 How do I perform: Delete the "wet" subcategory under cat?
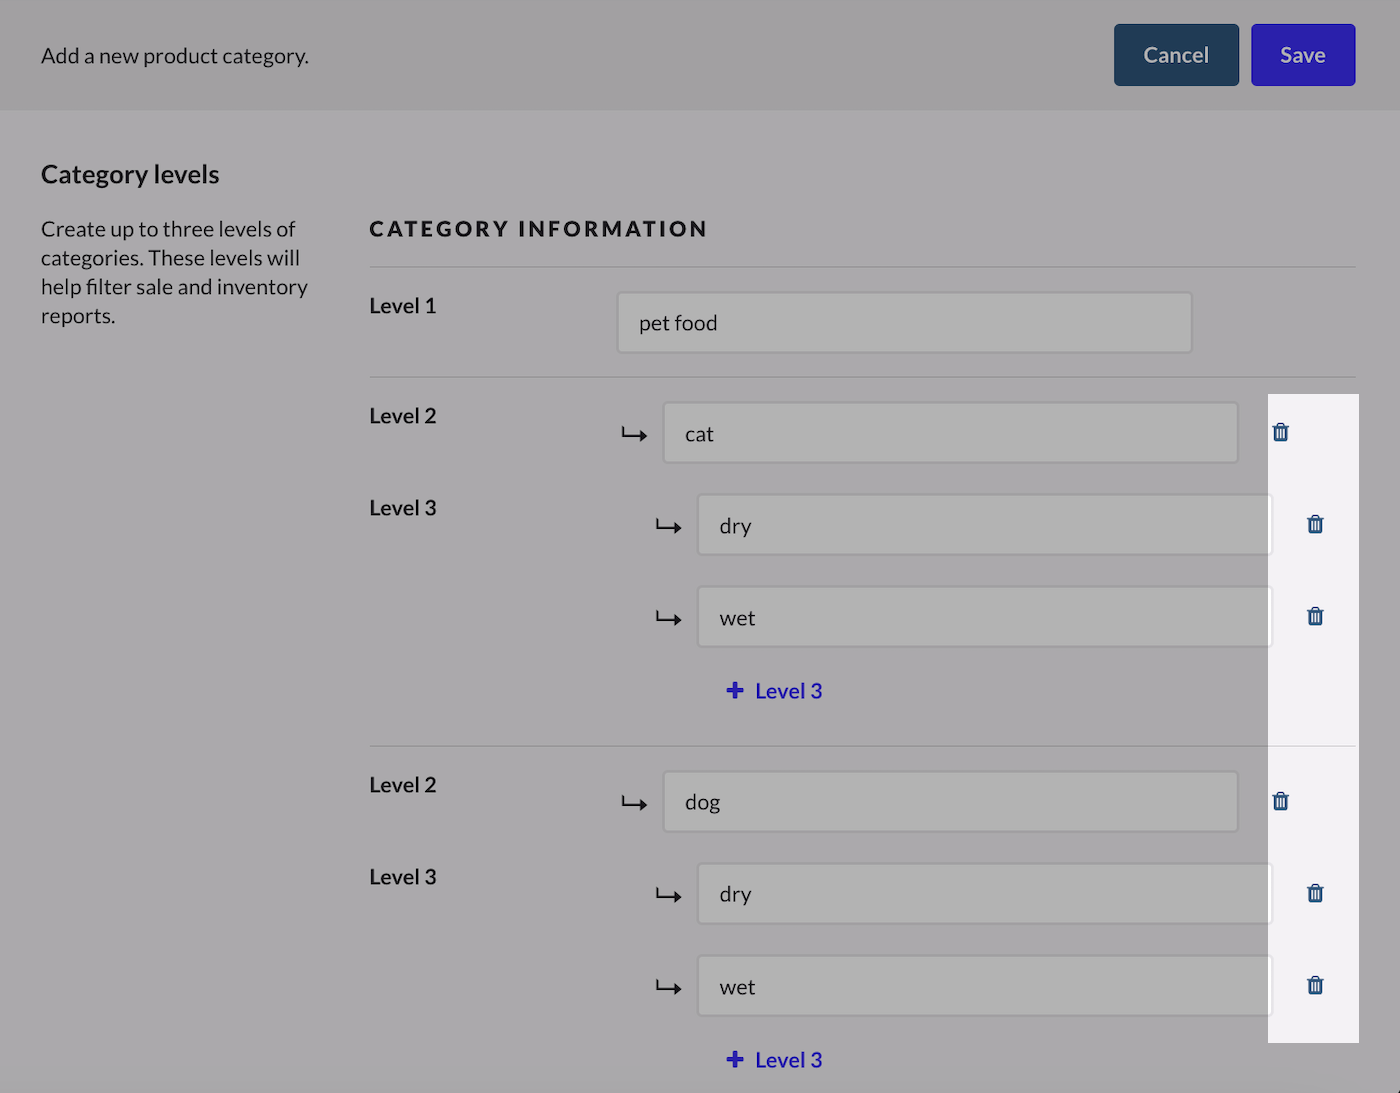[x=1315, y=616]
